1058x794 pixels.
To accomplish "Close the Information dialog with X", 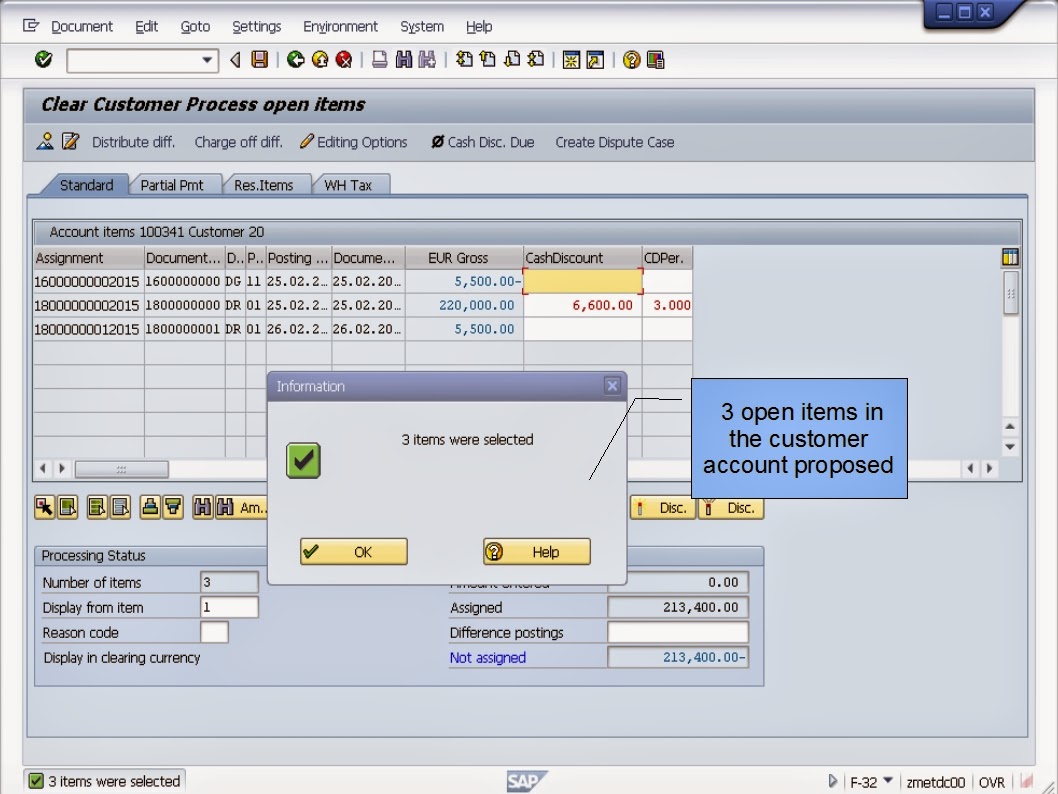I will [x=612, y=386].
